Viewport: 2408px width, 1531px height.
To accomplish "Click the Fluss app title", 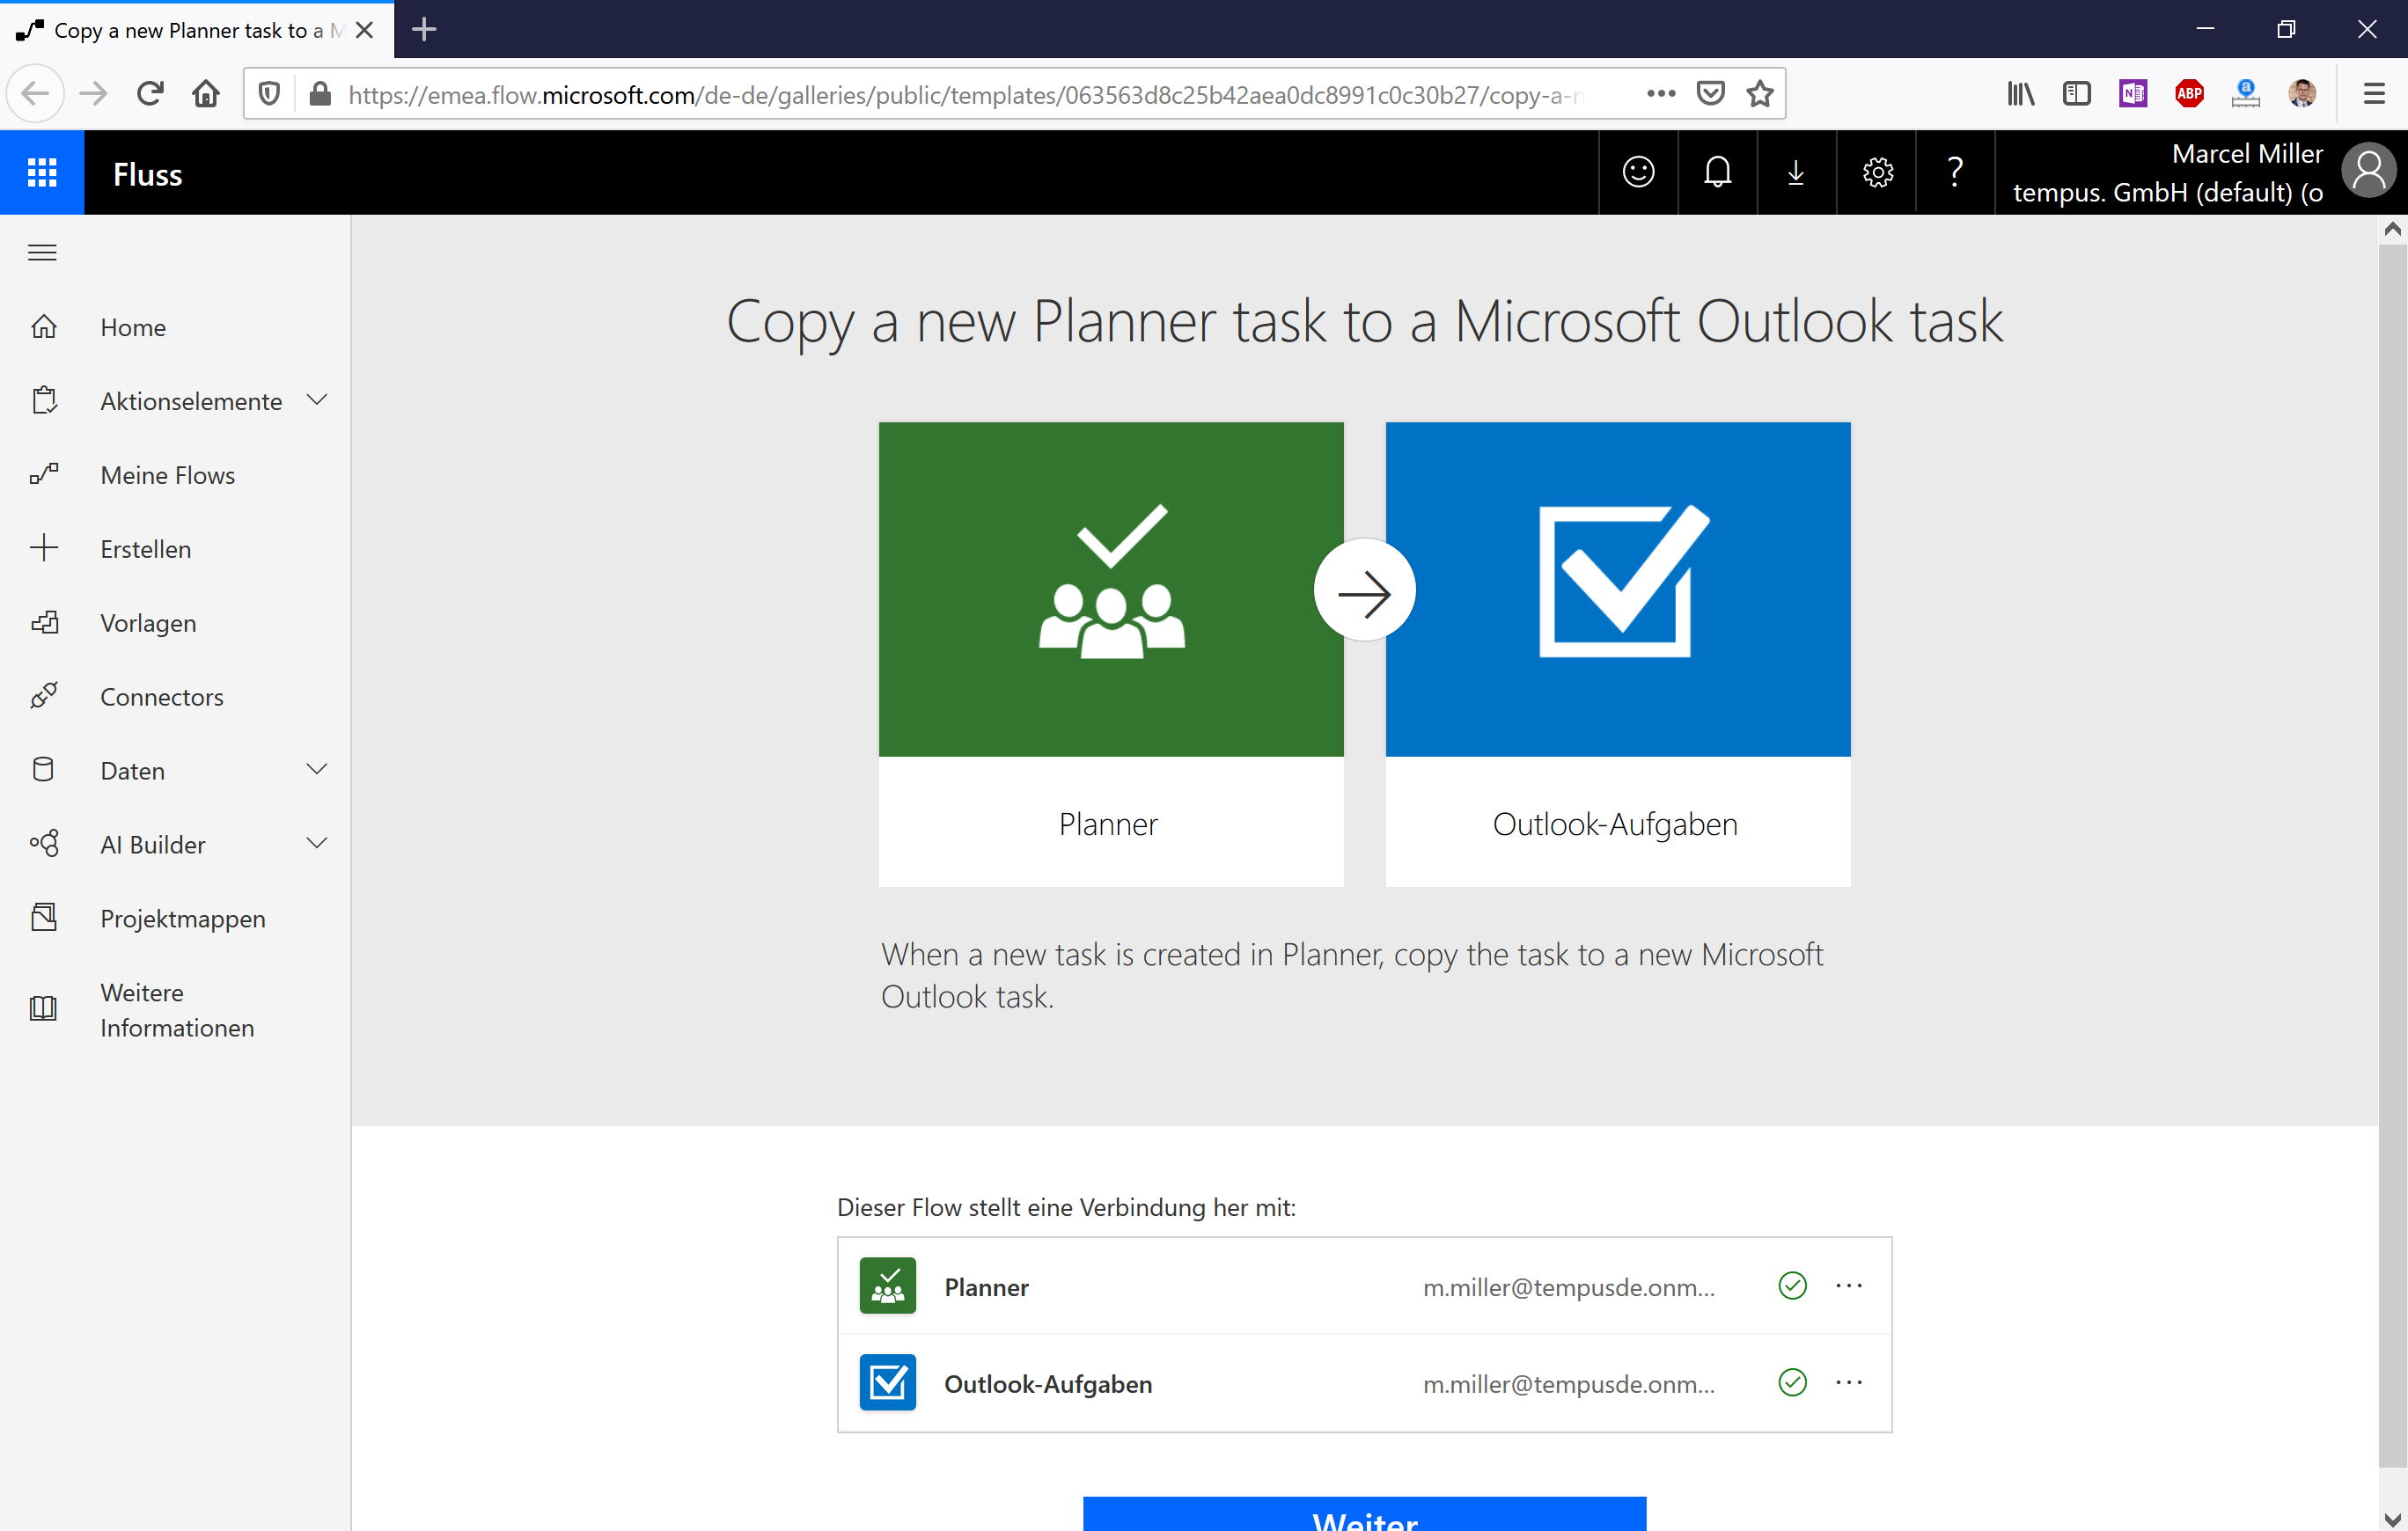I will click(147, 174).
